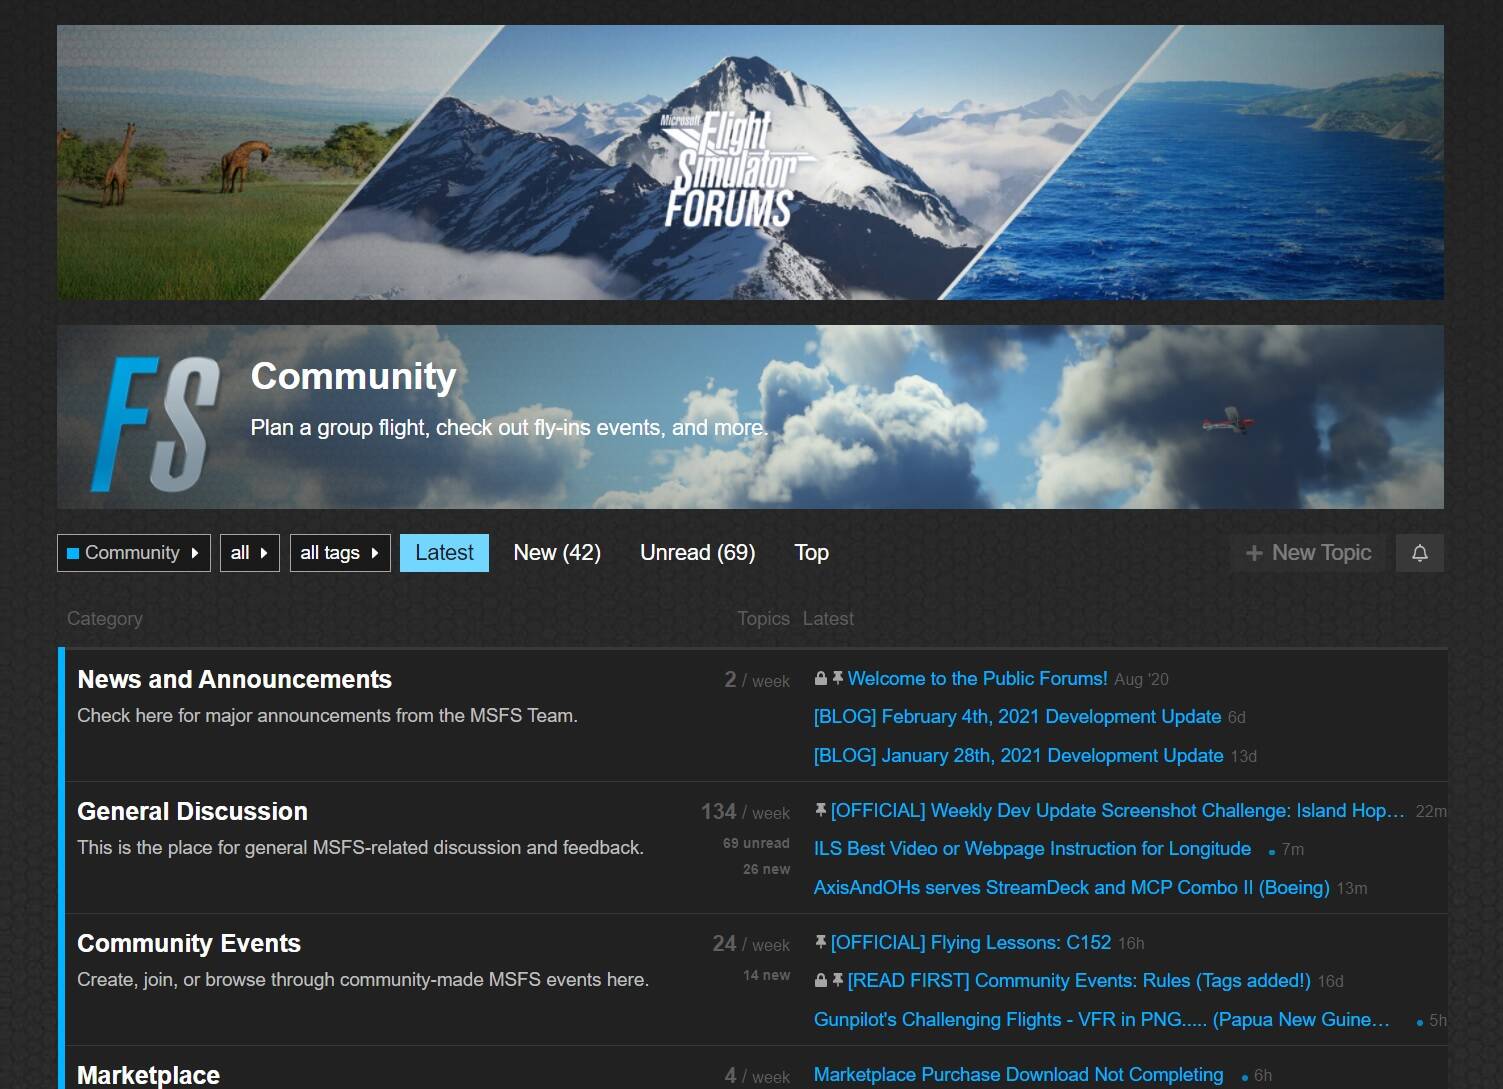Go to the Community Events category
Image resolution: width=1503 pixels, height=1089 pixels.
click(189, 944)
